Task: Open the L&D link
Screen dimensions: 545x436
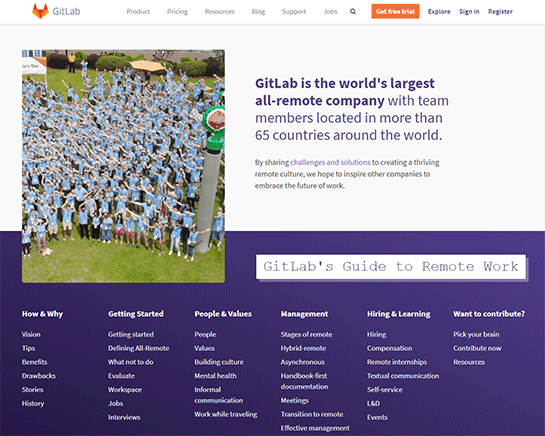Action: (x=373, y=403)
